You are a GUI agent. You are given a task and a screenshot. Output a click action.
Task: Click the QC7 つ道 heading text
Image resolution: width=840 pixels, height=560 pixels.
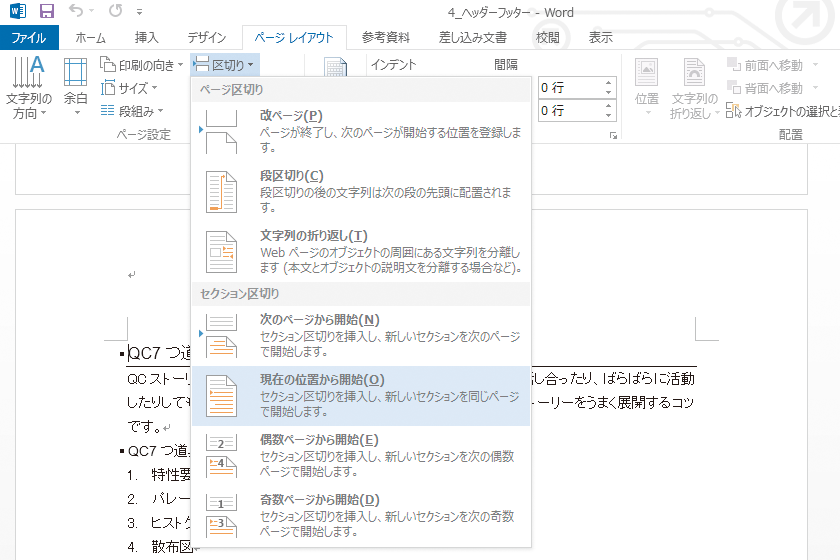[159, 353]
